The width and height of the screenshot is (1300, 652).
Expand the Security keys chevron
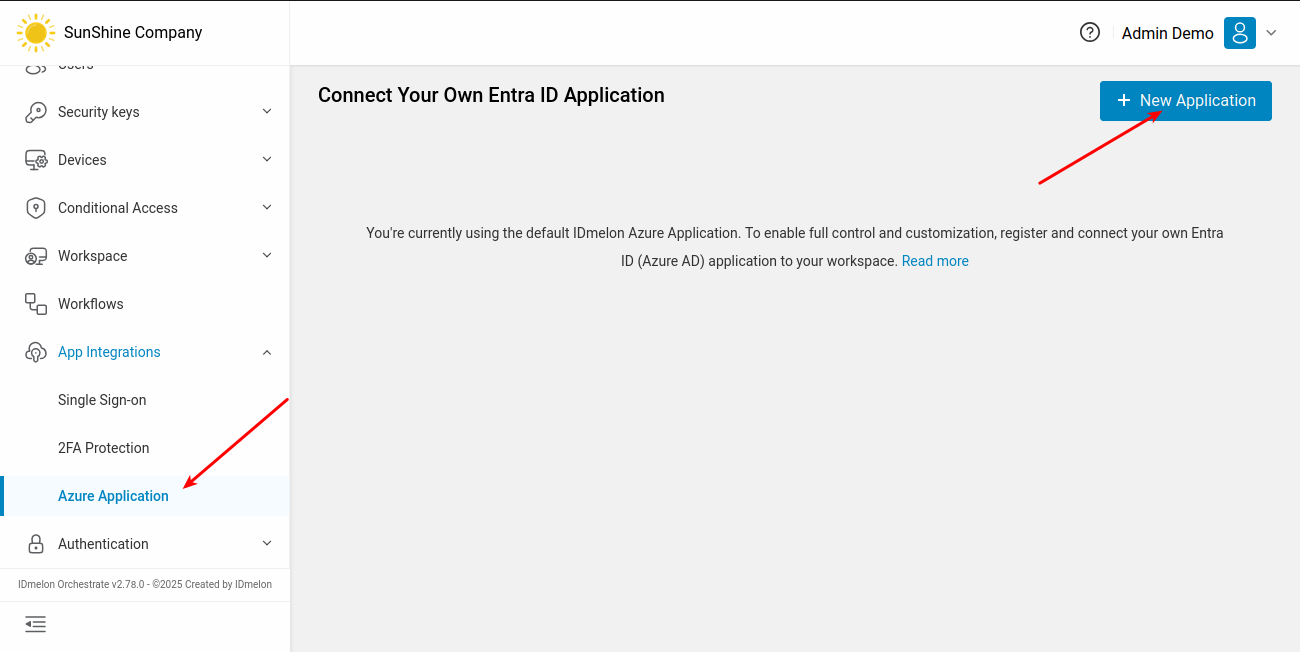click(x=267, y=111)
